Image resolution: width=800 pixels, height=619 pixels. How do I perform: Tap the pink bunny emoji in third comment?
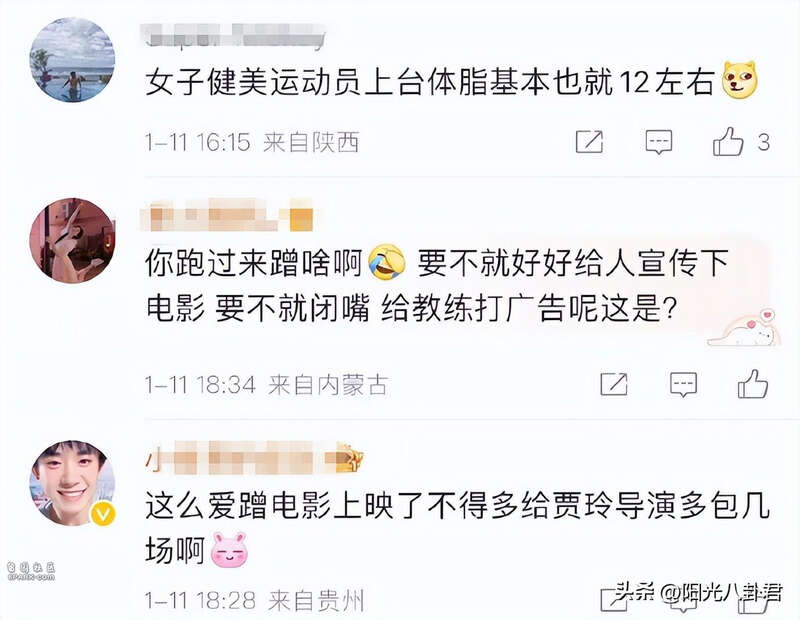[230, 550]
